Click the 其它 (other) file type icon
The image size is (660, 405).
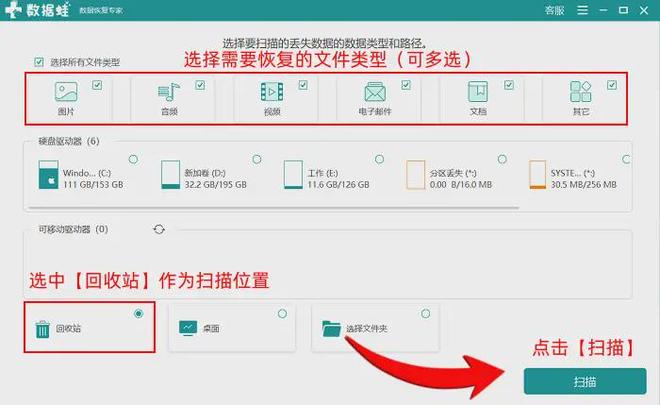(581, 92)
